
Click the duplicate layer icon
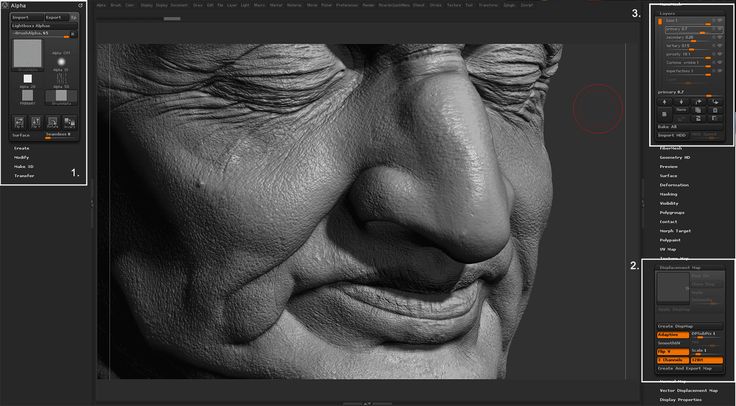tap(698, 110)
